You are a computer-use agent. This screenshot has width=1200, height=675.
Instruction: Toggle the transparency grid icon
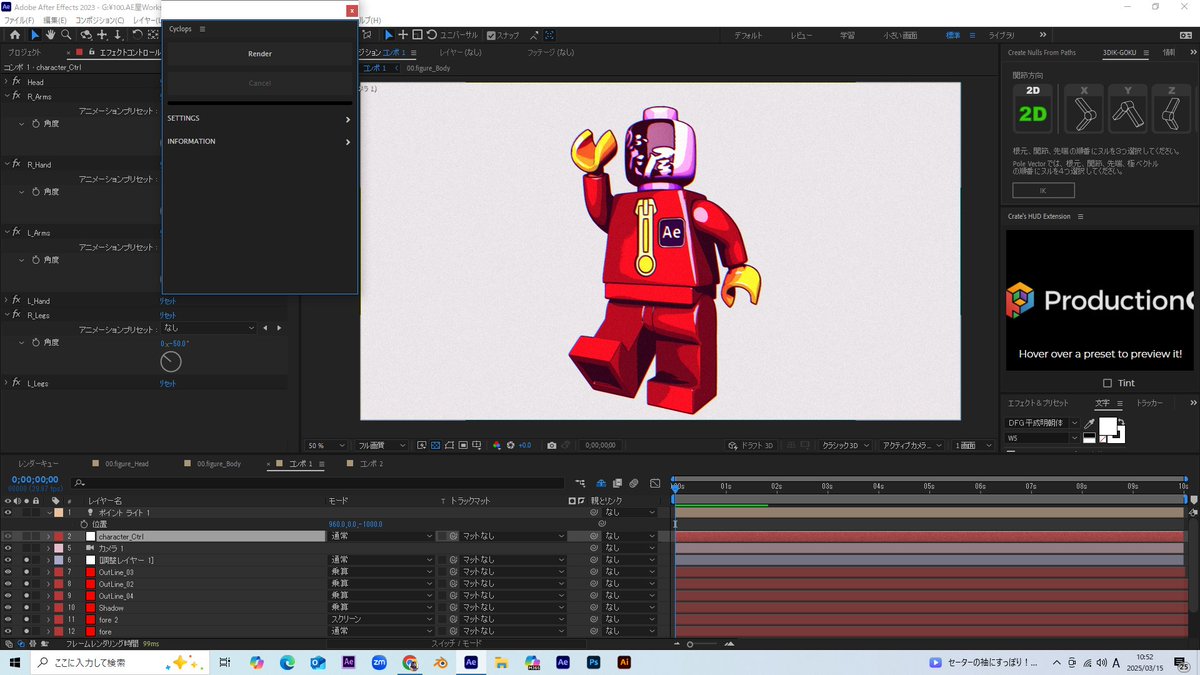pyautogui.click(x=435, y=445)
